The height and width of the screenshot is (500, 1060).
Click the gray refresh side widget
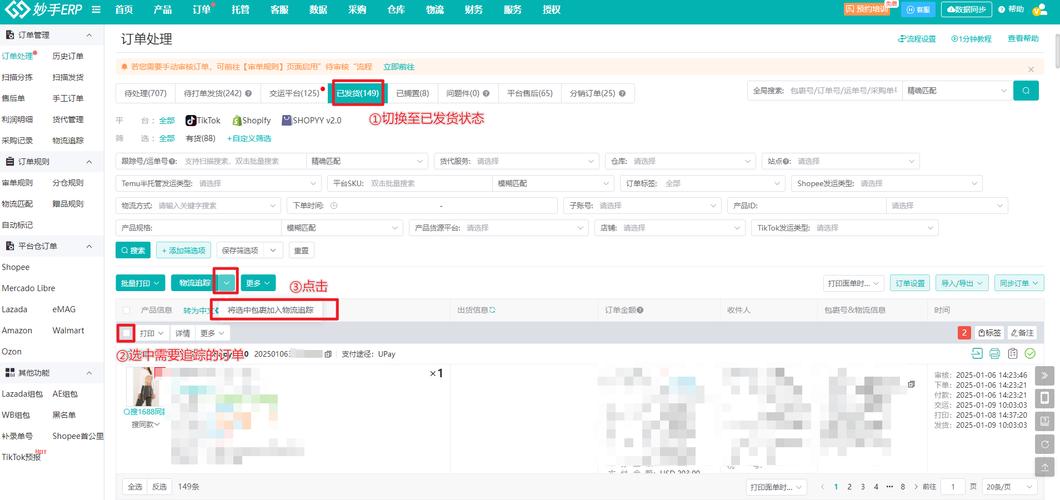[1044, 443]
